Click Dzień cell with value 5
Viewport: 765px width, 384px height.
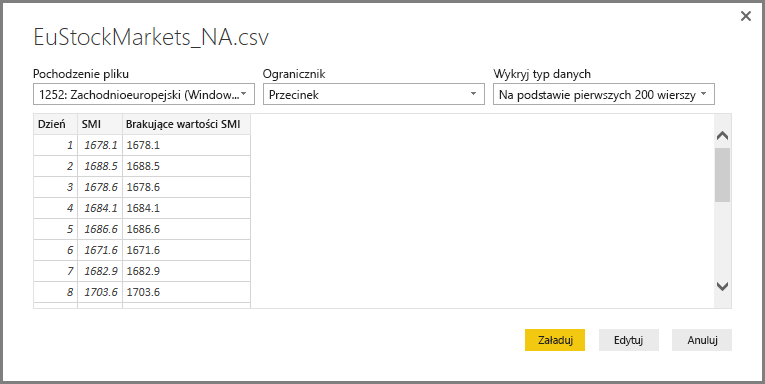pos(55,229)
